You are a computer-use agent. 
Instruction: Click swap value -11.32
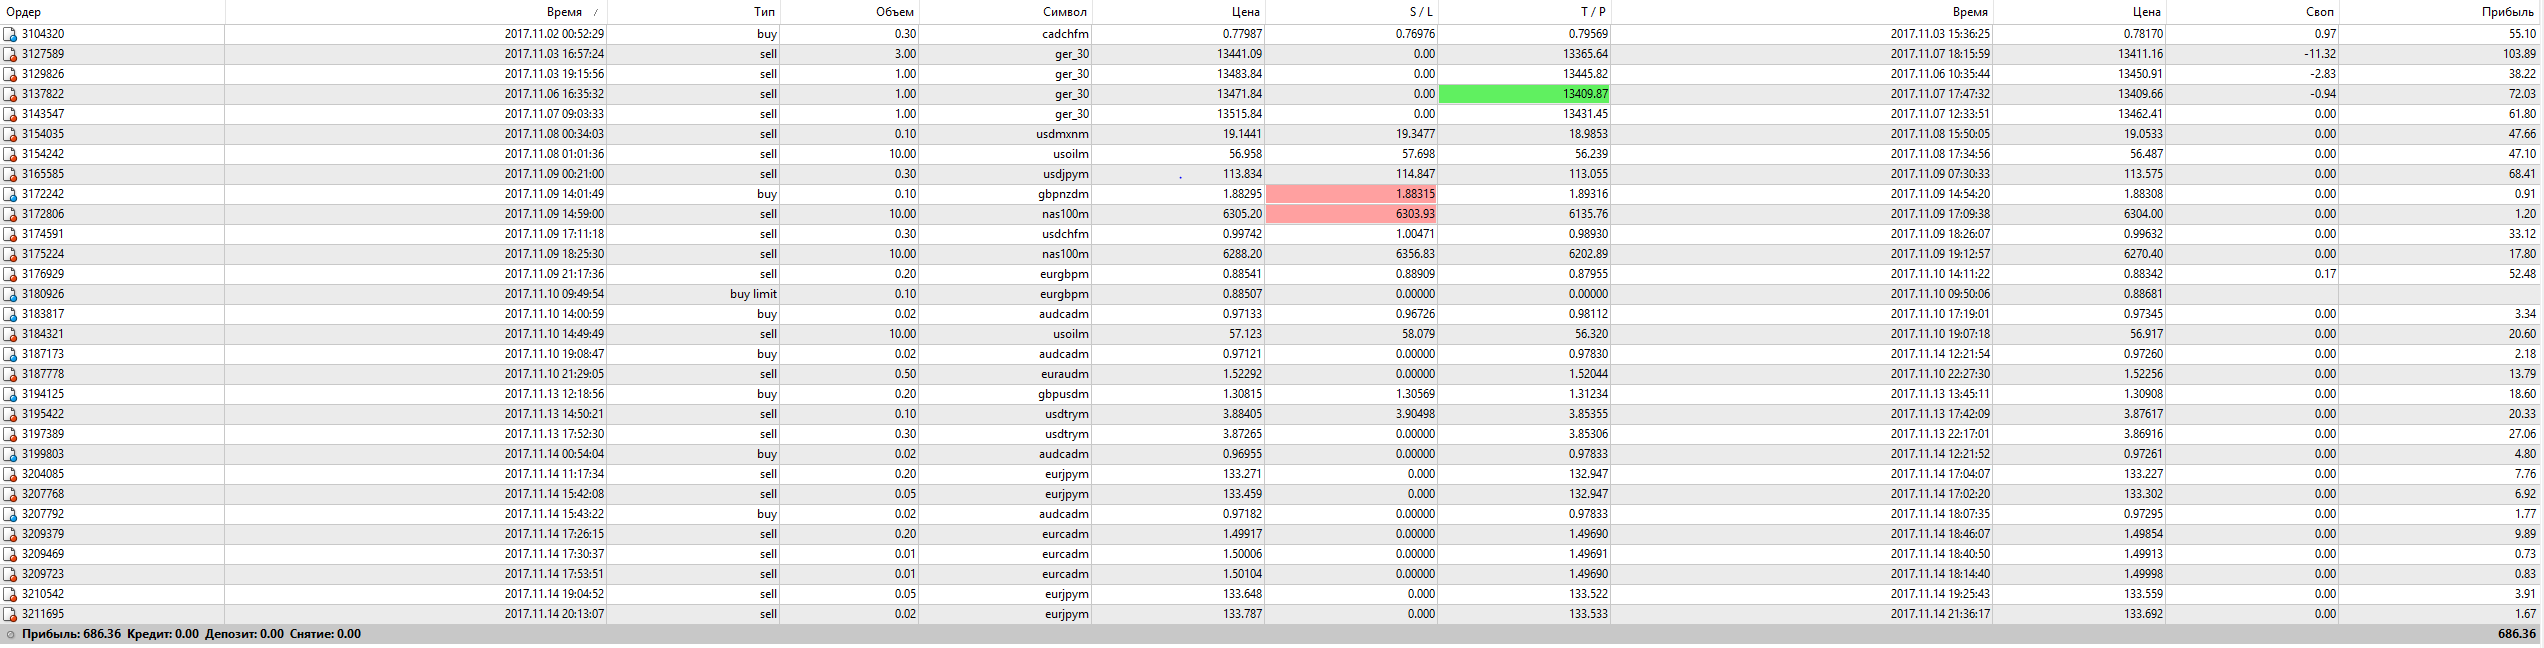click(2320, 54)
